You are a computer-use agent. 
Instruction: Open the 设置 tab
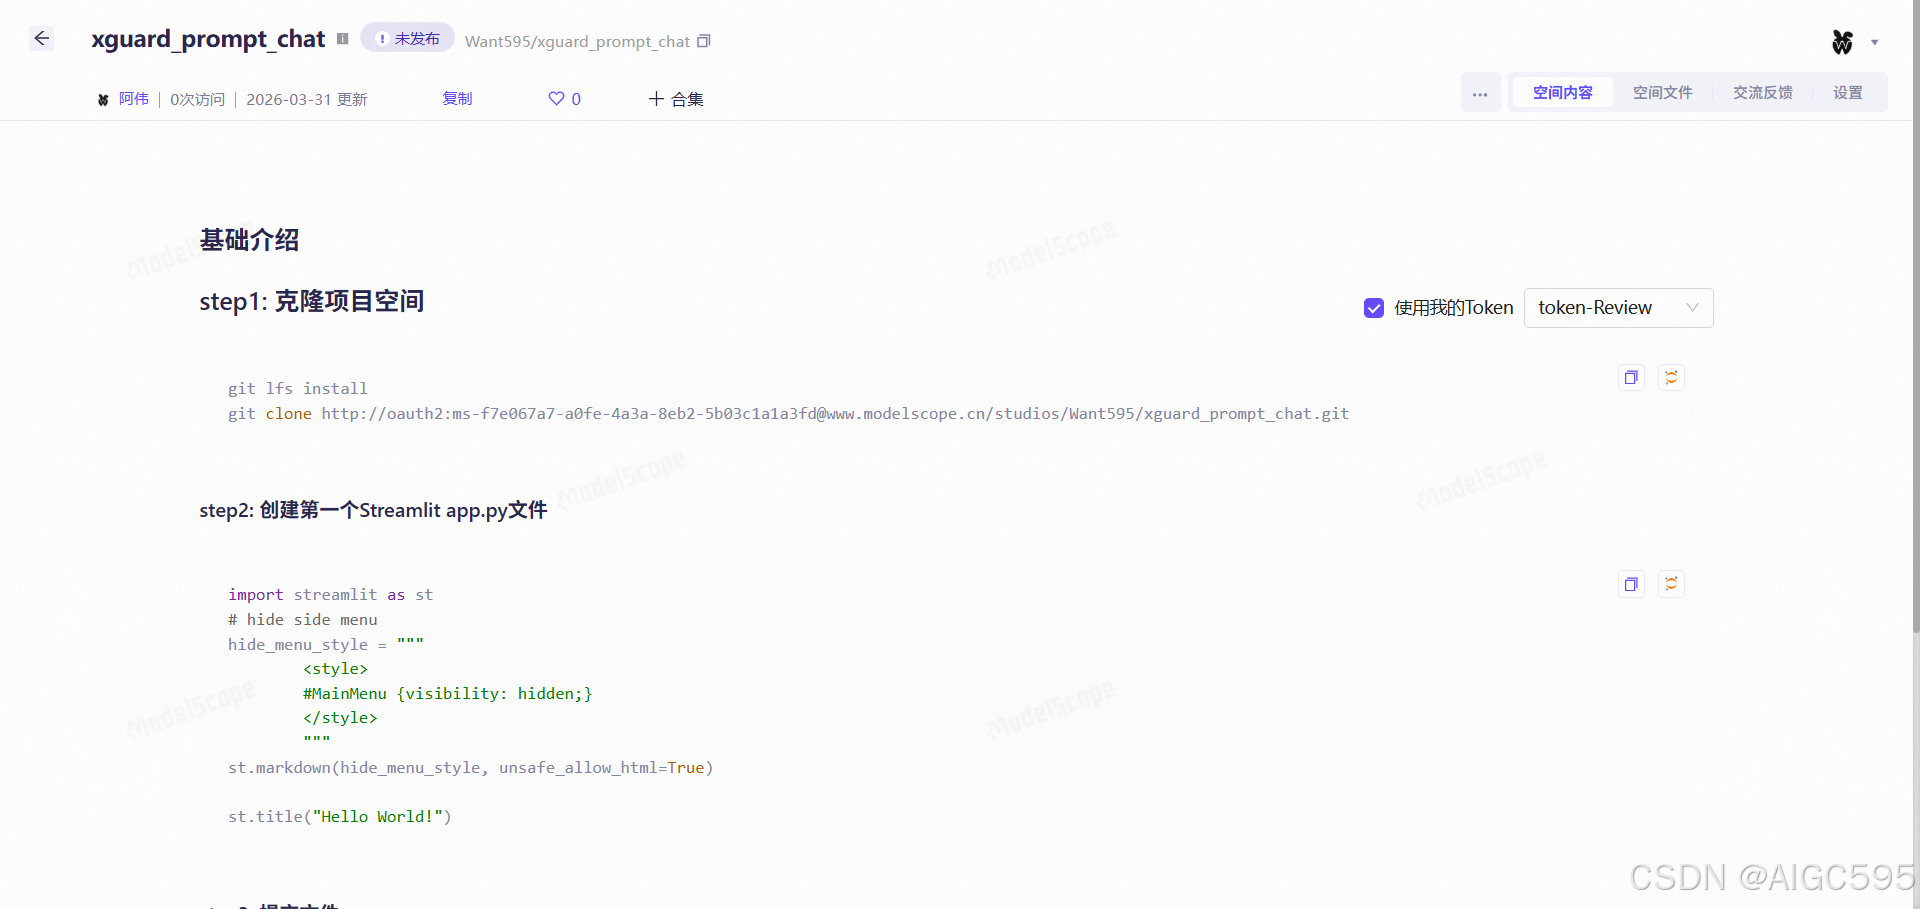click(1847, 92)
